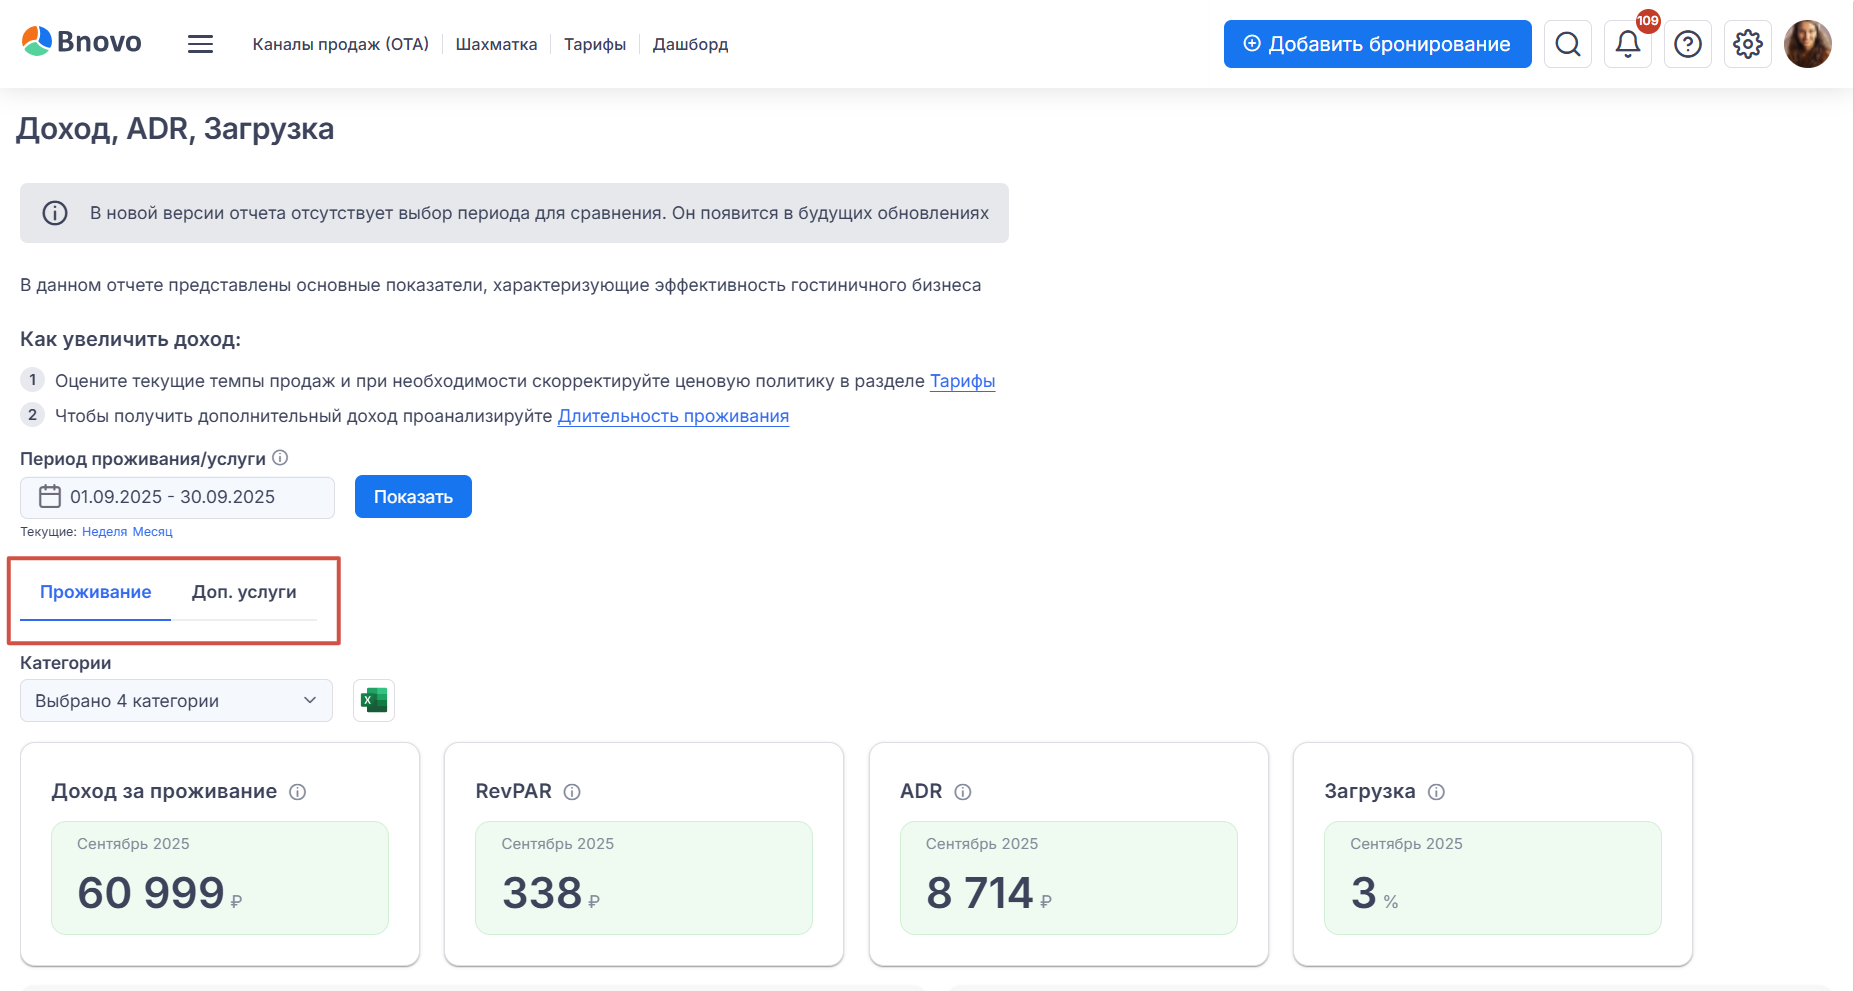Open the settings gear icon
The image size is (1854, 991).
[x=1748, y=44]
